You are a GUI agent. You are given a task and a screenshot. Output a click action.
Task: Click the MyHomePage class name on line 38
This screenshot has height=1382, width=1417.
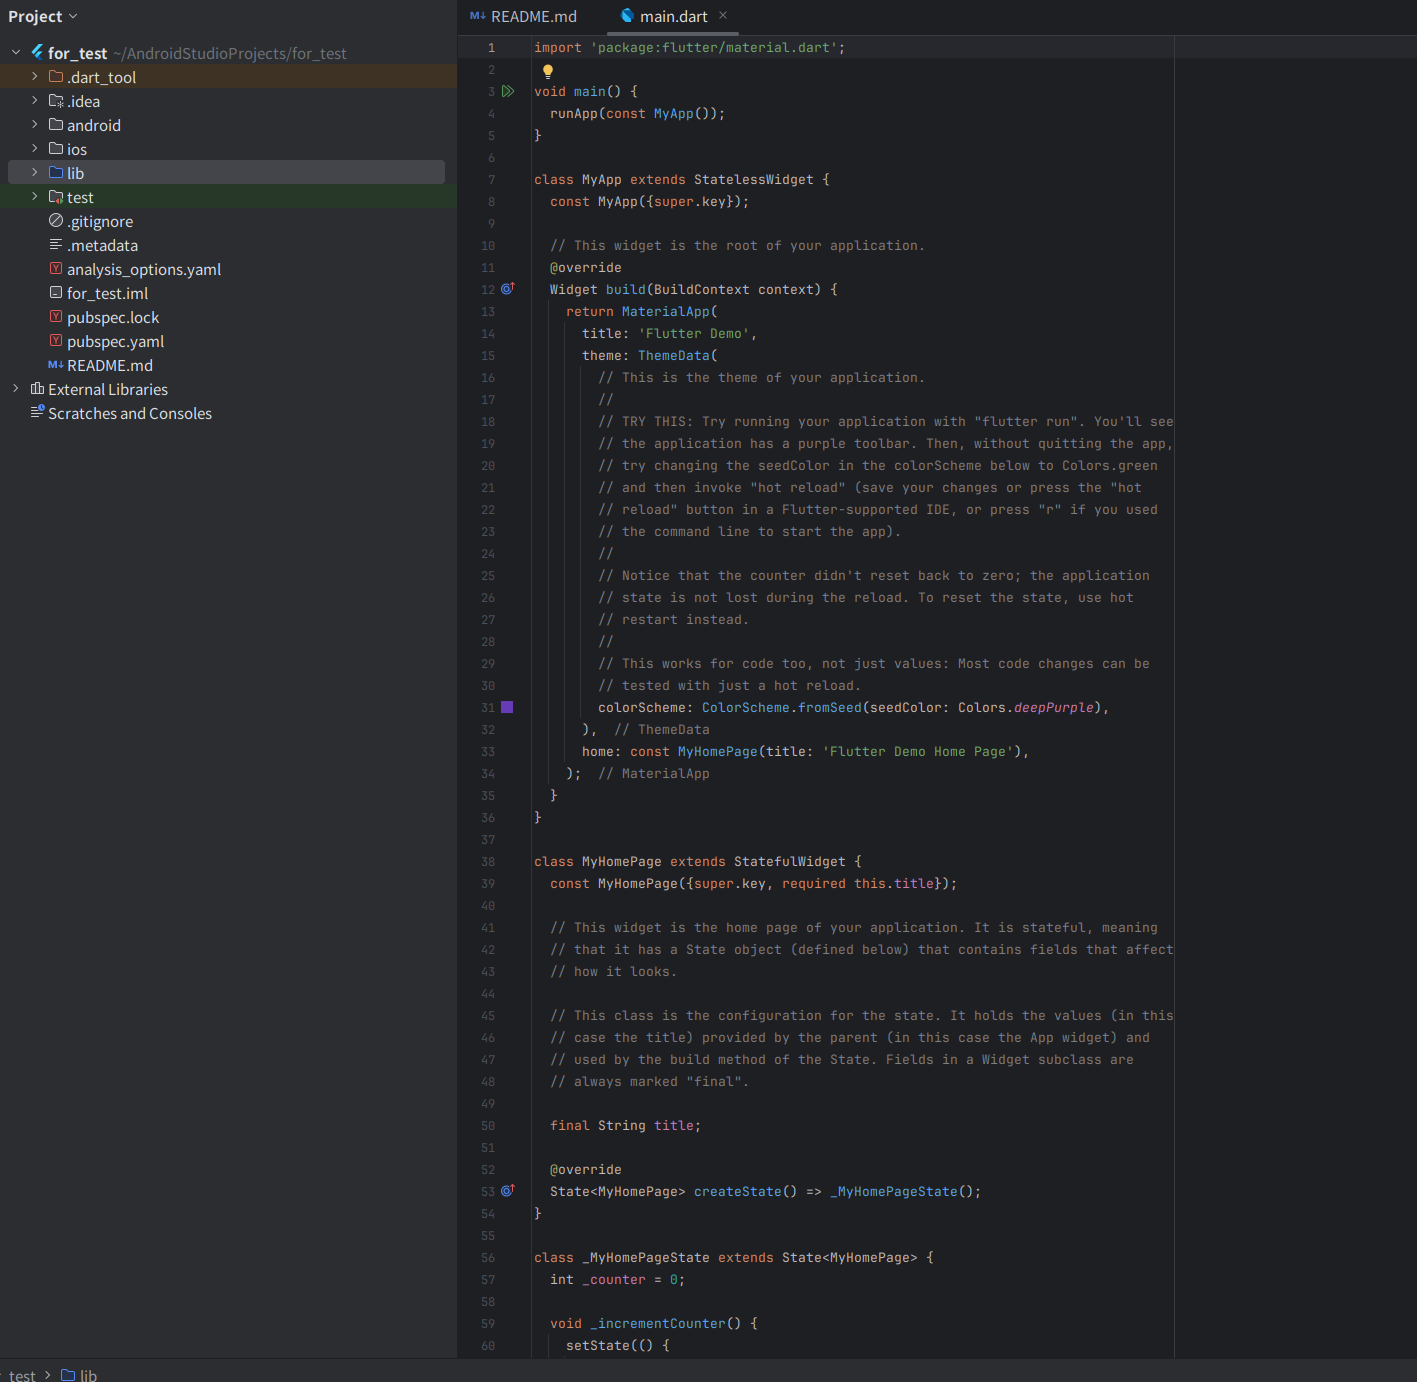tap(621, 861)
